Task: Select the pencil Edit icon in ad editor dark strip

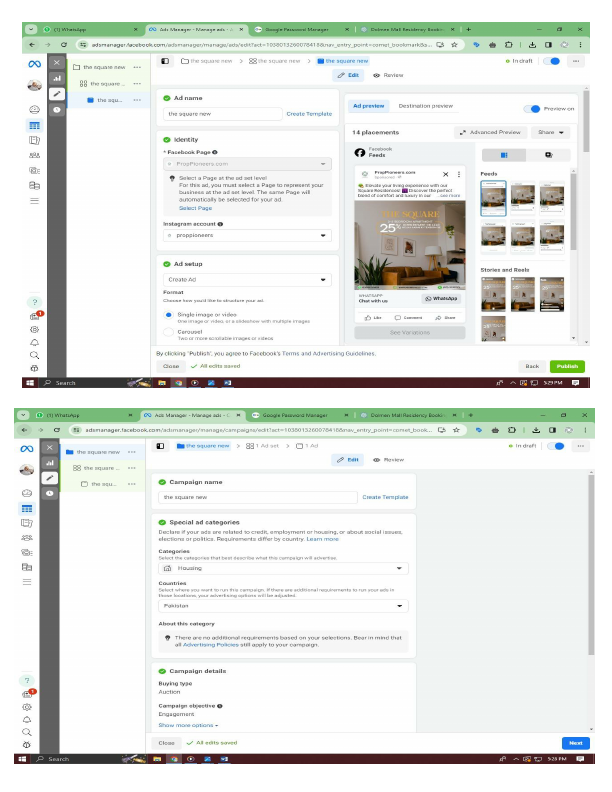Action: pos(57,93)
